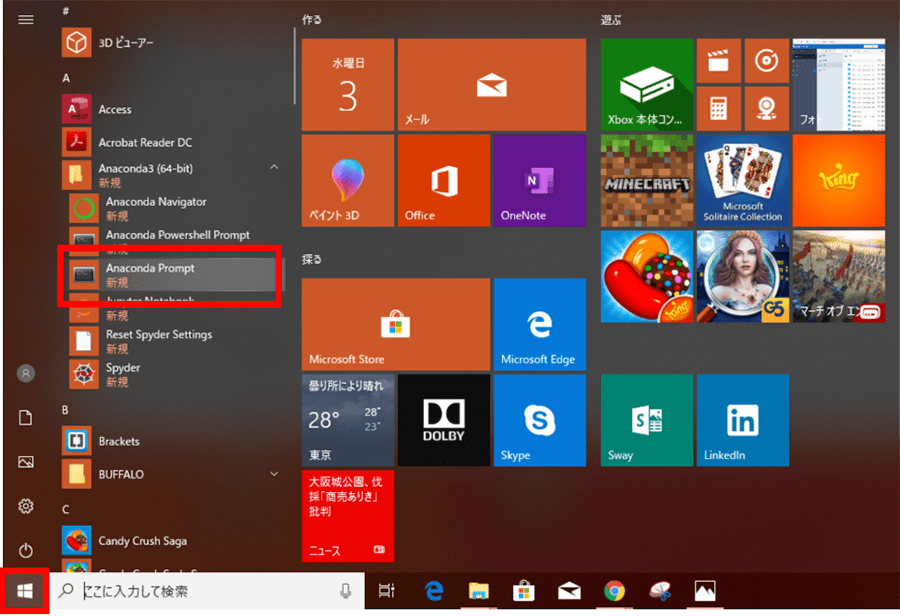Viewport: 900px width, 616px height.
Task: Open the webcam Camera tile
Action: pyautogui.click(x=767, y=109)
